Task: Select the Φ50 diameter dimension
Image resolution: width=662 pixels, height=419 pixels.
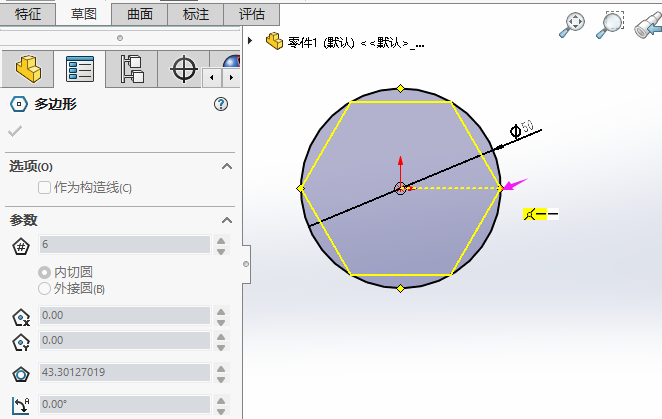Action: (x=522, y=129)
